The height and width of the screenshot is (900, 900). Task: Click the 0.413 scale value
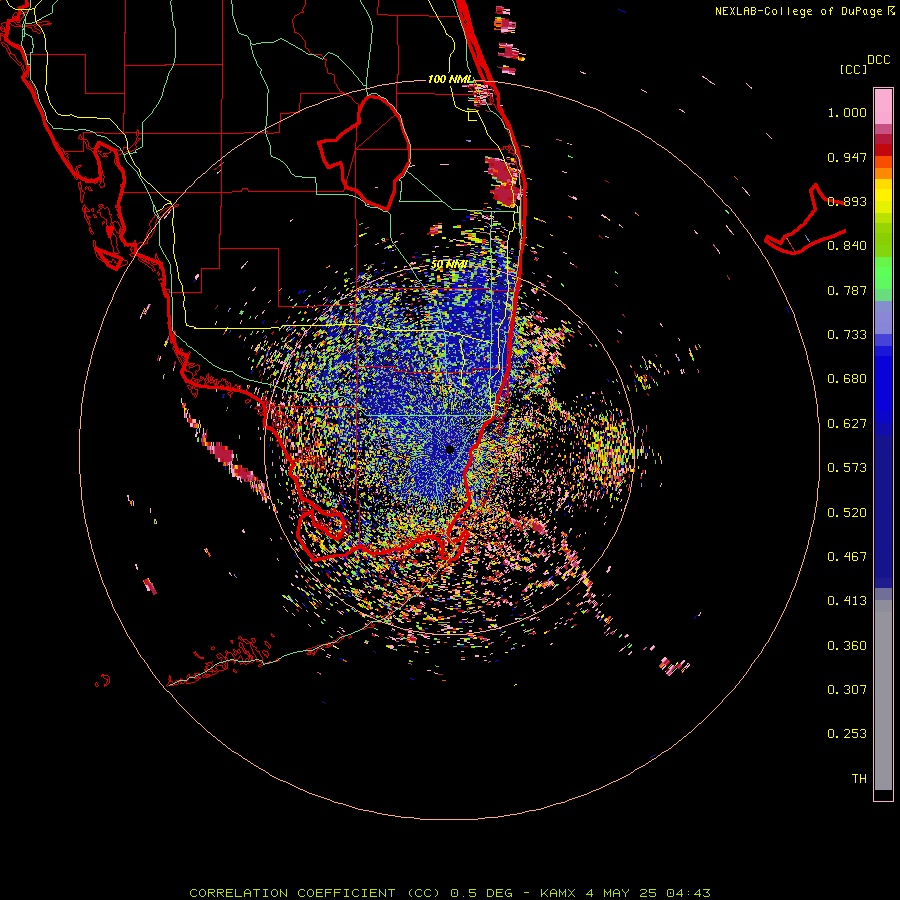847,601
